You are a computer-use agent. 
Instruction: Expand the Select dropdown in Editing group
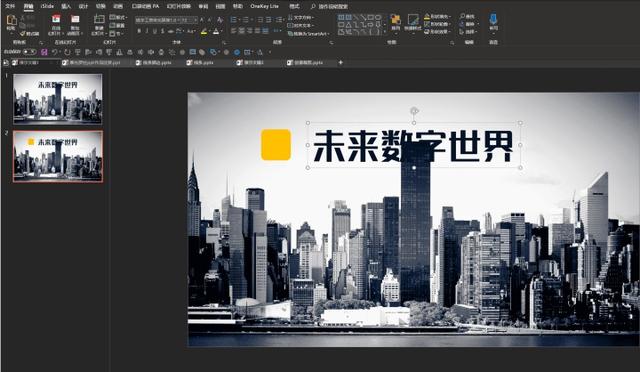point(469,31)
